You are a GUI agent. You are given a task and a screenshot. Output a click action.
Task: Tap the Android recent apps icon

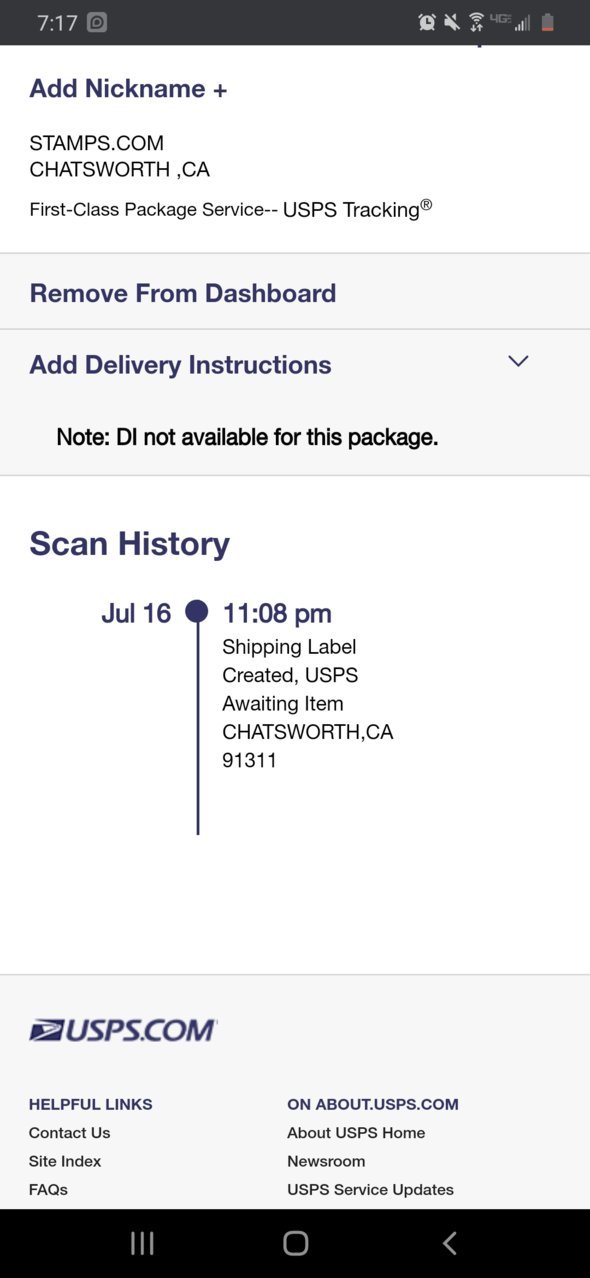coord(143,1243)
